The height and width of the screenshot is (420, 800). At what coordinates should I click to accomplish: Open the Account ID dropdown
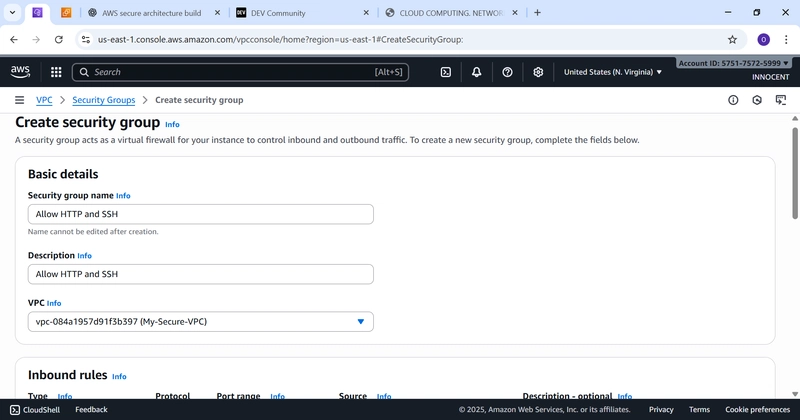tap(734, 63)
